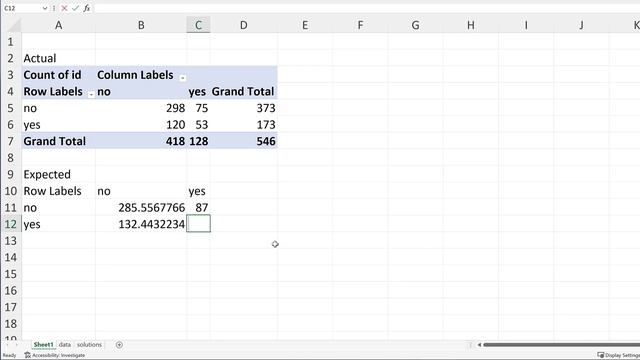This screenshot has height=360, width=640.
Task: Click the cell with value 173
Action: coord(244,124)
